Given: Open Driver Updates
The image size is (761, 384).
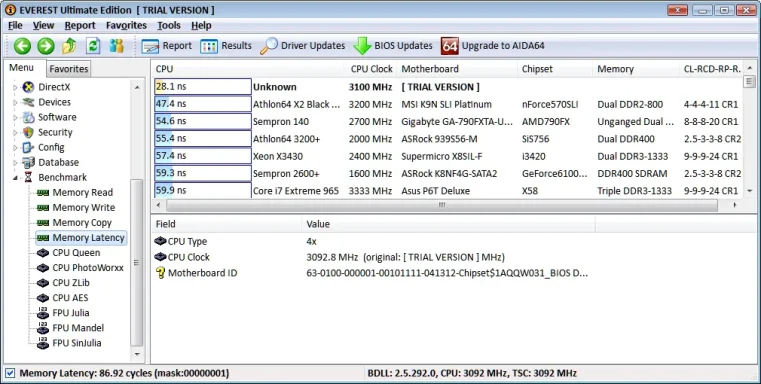Looking at the screenshot, I should pos(302,46).
